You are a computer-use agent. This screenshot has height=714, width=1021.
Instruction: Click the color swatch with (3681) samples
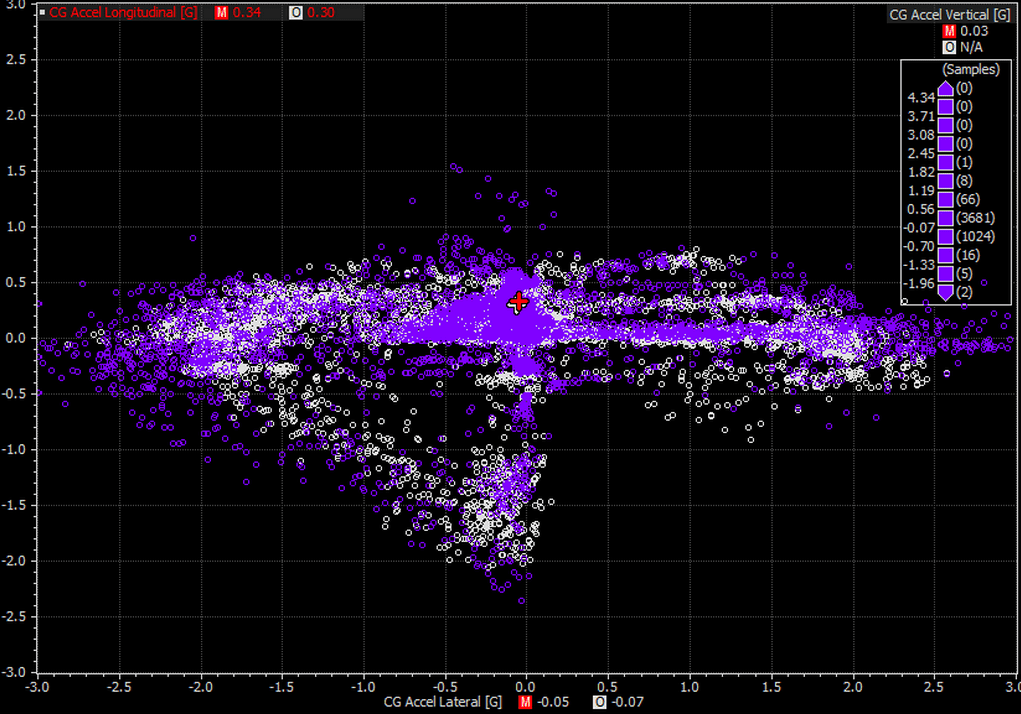945,218
